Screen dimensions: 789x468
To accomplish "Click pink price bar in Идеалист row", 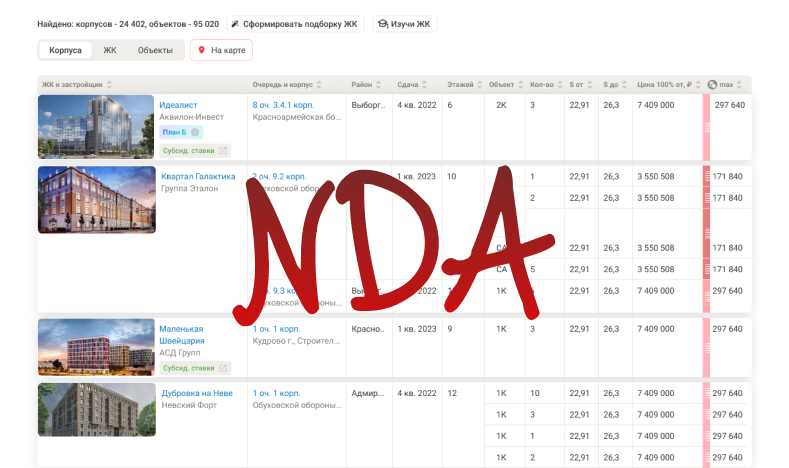I will click(706, 127).
